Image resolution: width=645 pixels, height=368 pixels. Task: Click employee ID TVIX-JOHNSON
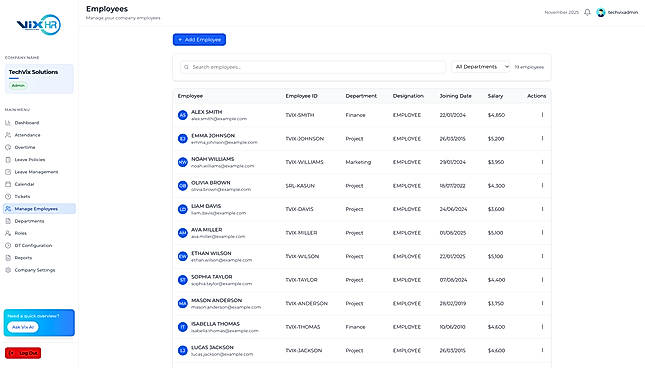click(304, 139)
